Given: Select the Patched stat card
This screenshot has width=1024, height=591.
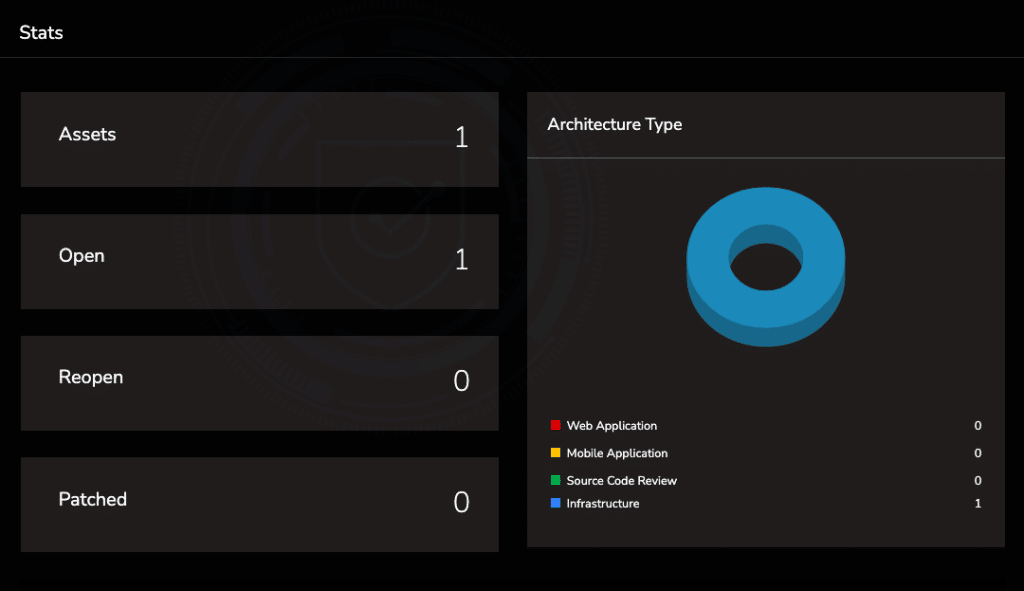Looking at the screenshot, I should click(x=259, y=505).
